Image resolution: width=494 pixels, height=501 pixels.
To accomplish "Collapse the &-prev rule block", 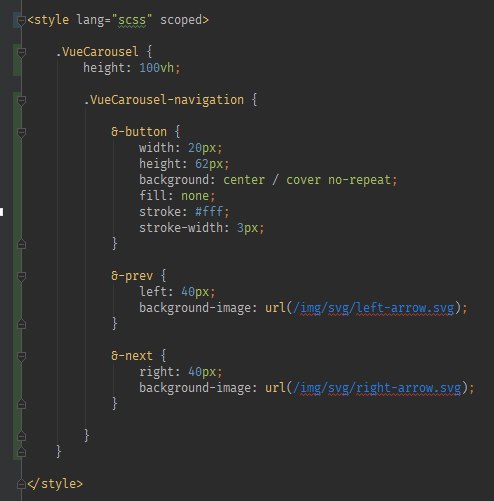I will [21, 276].
